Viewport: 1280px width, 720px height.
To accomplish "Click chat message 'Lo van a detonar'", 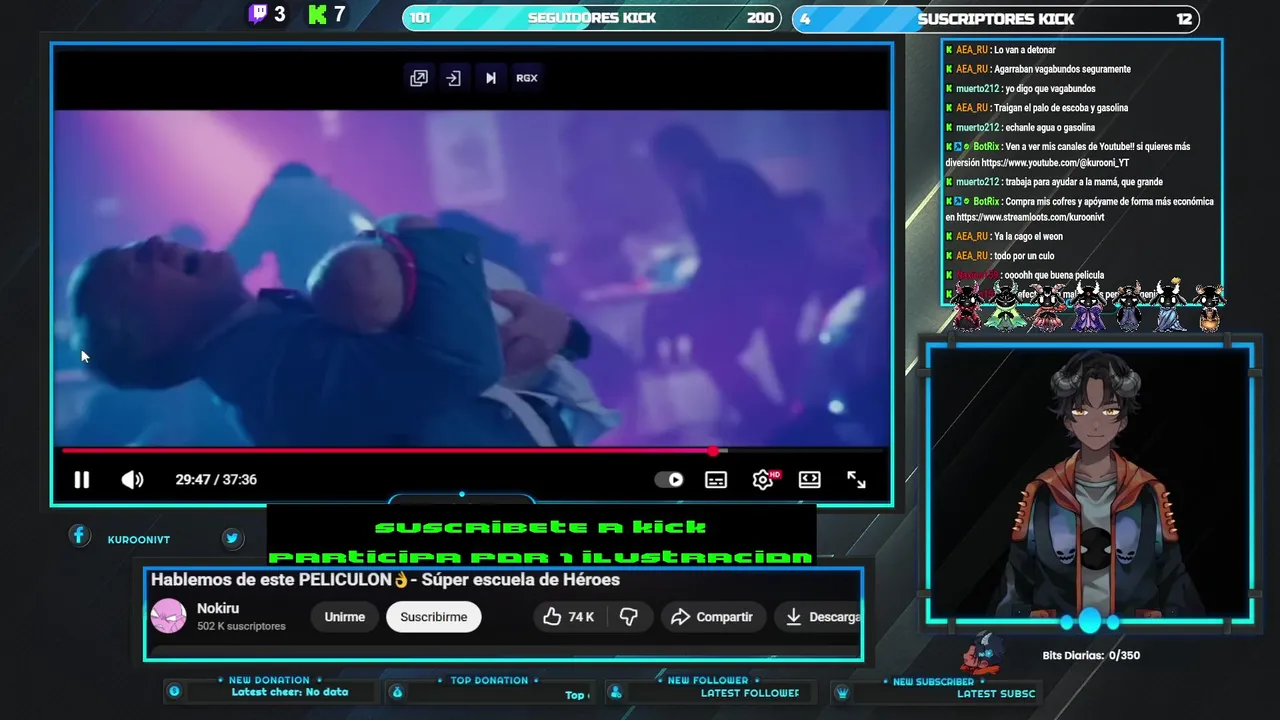I will [1025, 50].
